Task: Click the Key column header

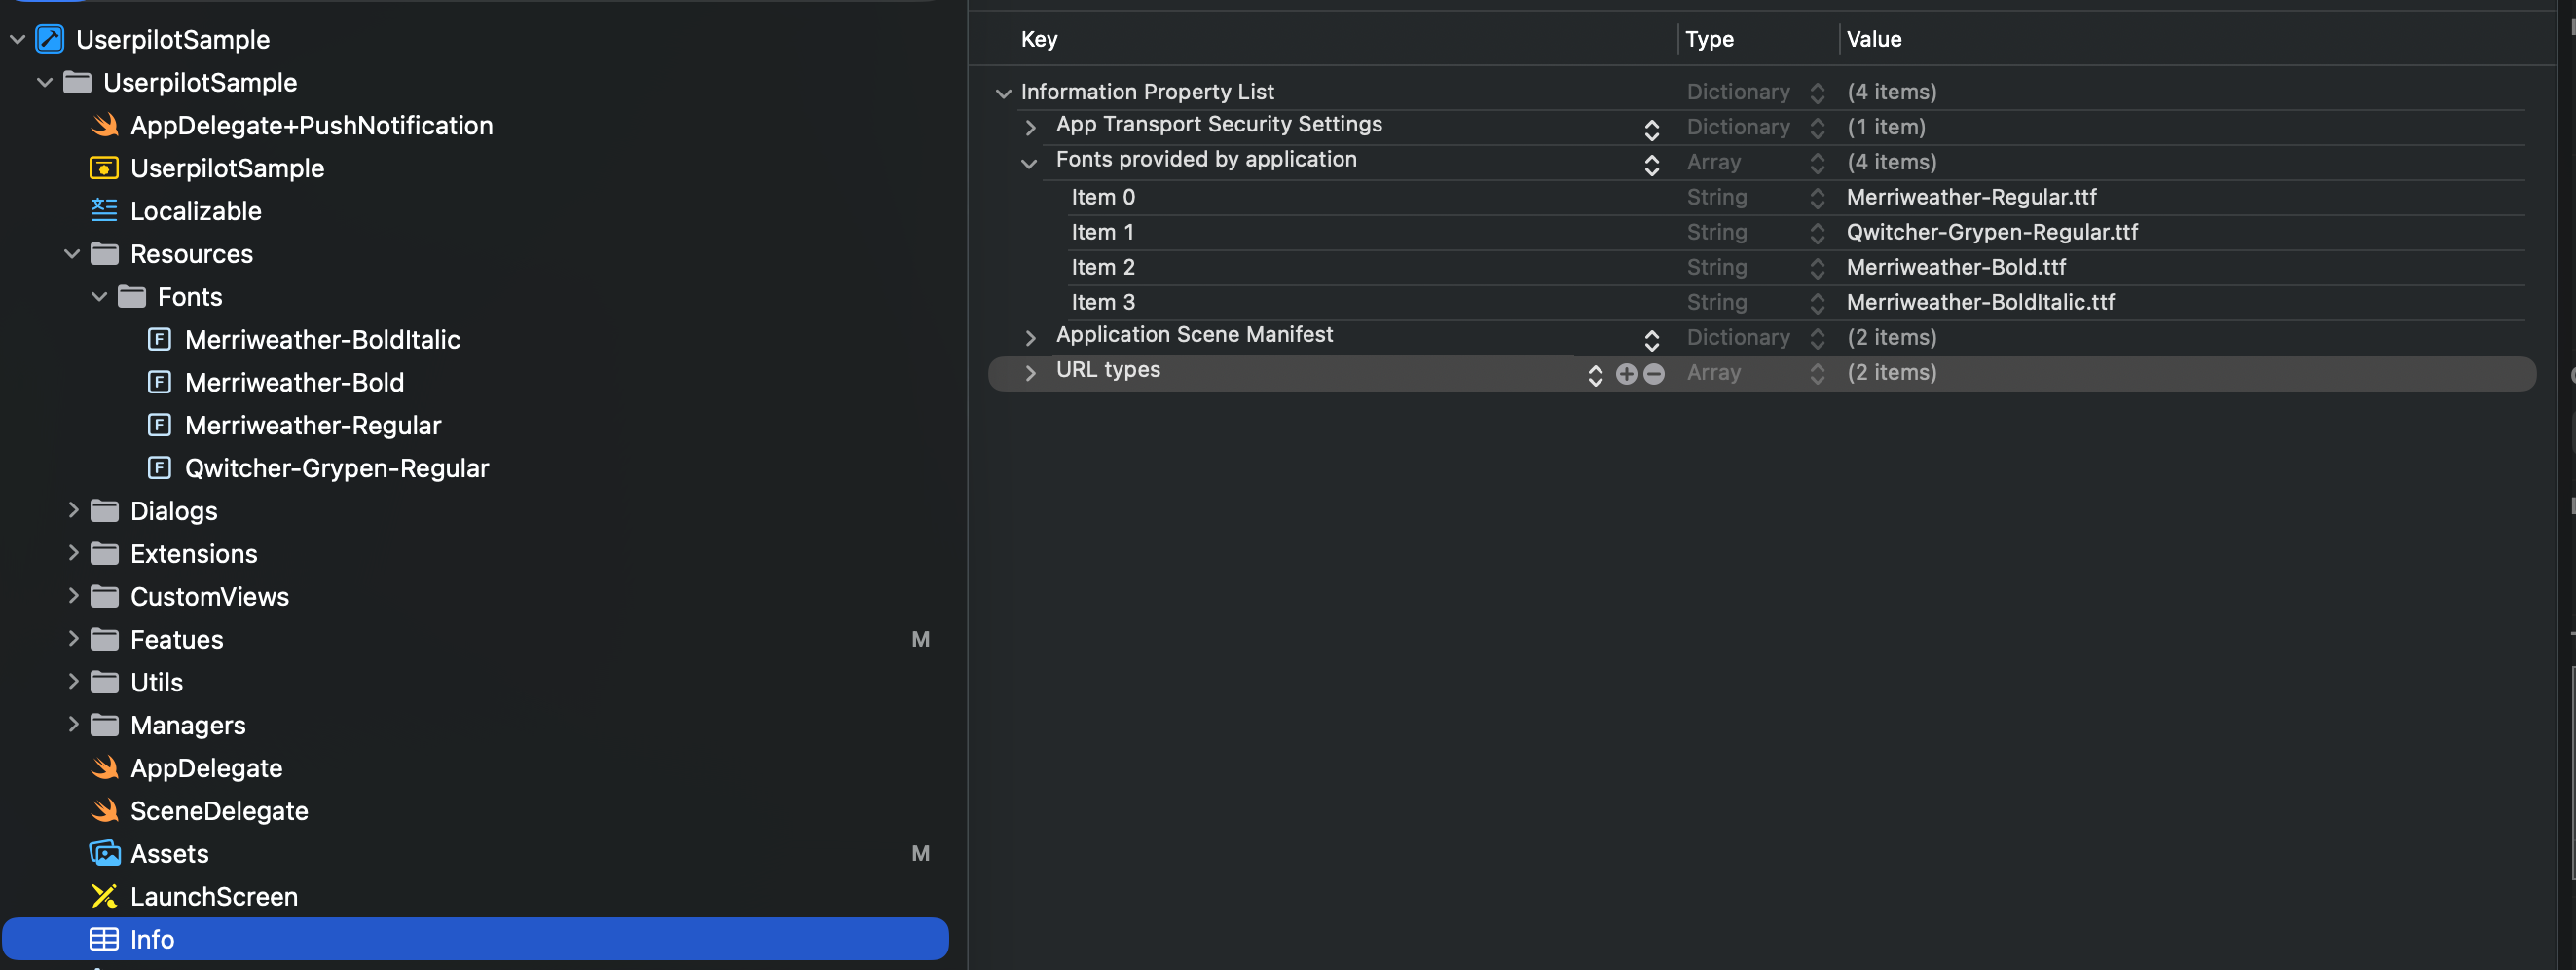Action: [x=1039, y=39]
